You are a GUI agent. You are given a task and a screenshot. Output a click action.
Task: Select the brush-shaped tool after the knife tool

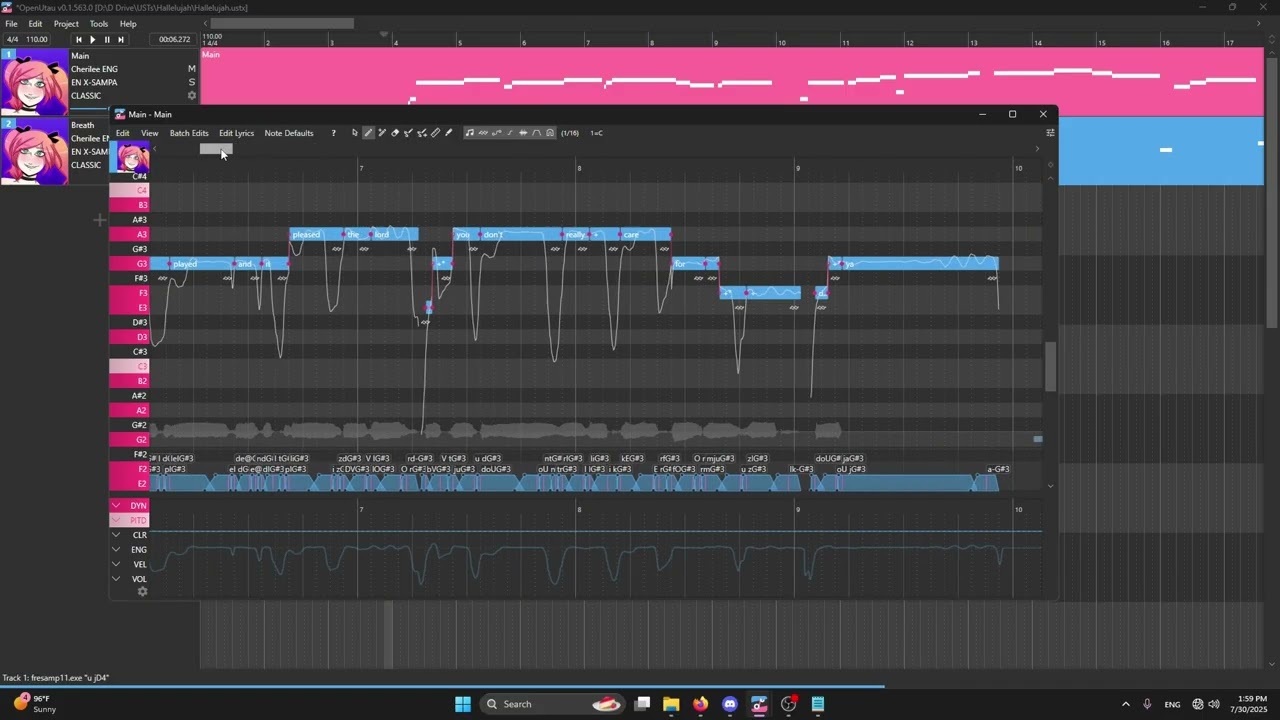click(x=449, y=133)
